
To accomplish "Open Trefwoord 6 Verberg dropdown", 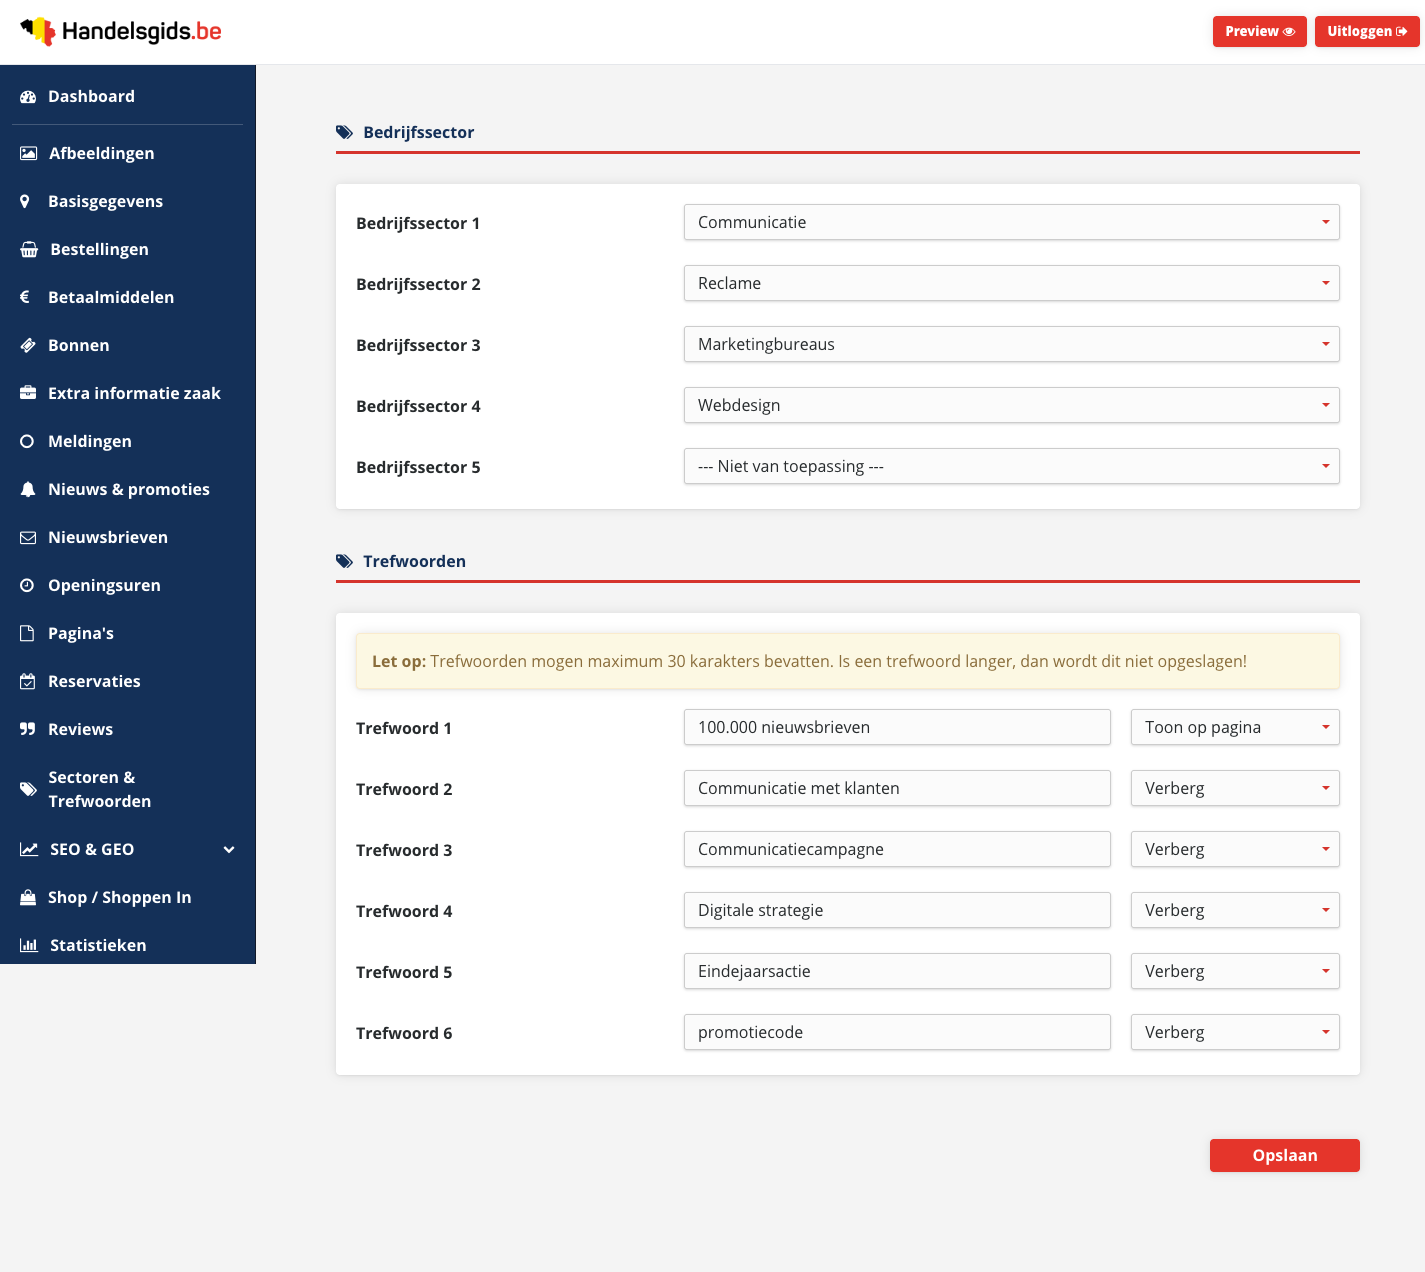I will pos(1235,1032).
